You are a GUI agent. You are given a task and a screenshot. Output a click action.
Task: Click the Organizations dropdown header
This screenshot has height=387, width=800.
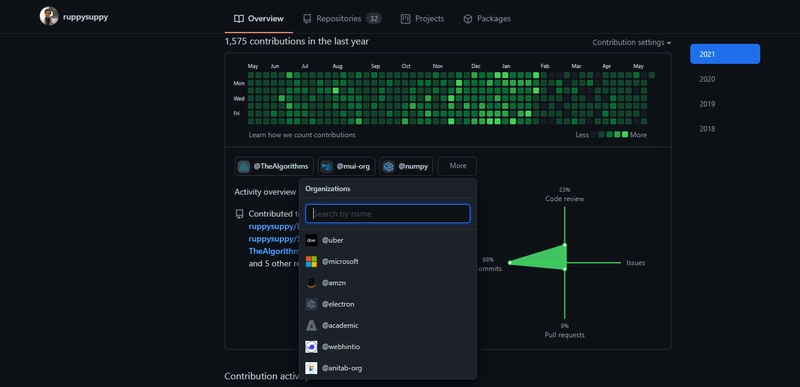[328, 189]
